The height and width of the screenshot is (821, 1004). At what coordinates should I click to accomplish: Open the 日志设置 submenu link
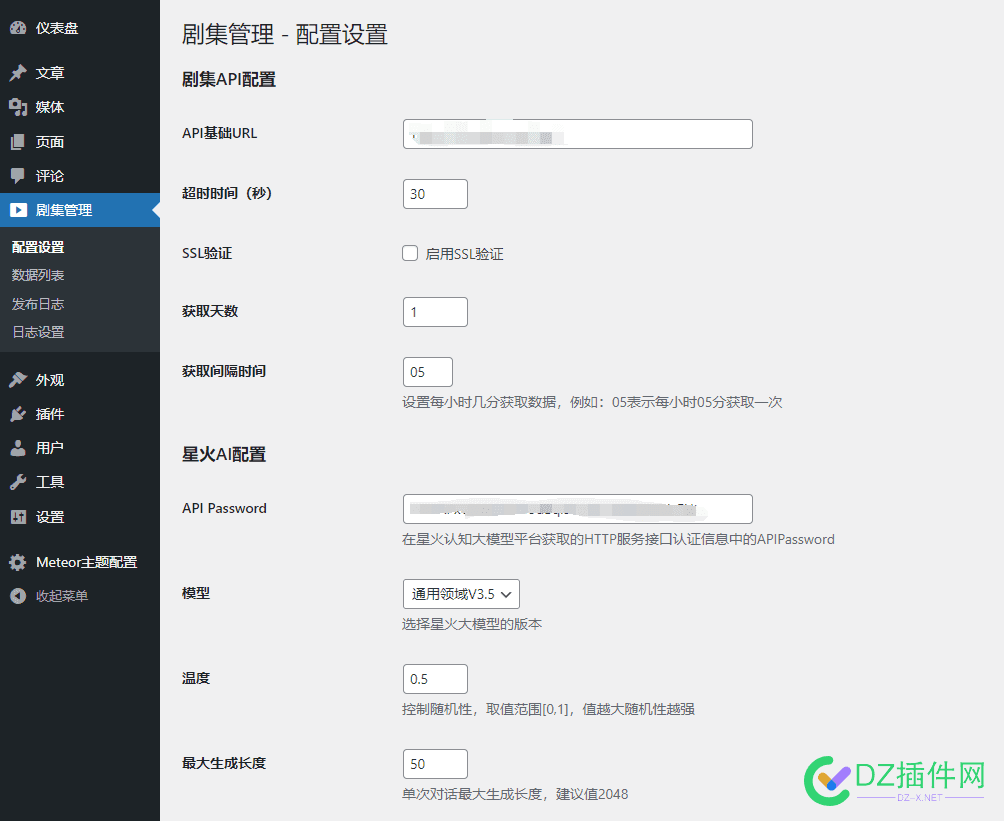tap(38, 332)
